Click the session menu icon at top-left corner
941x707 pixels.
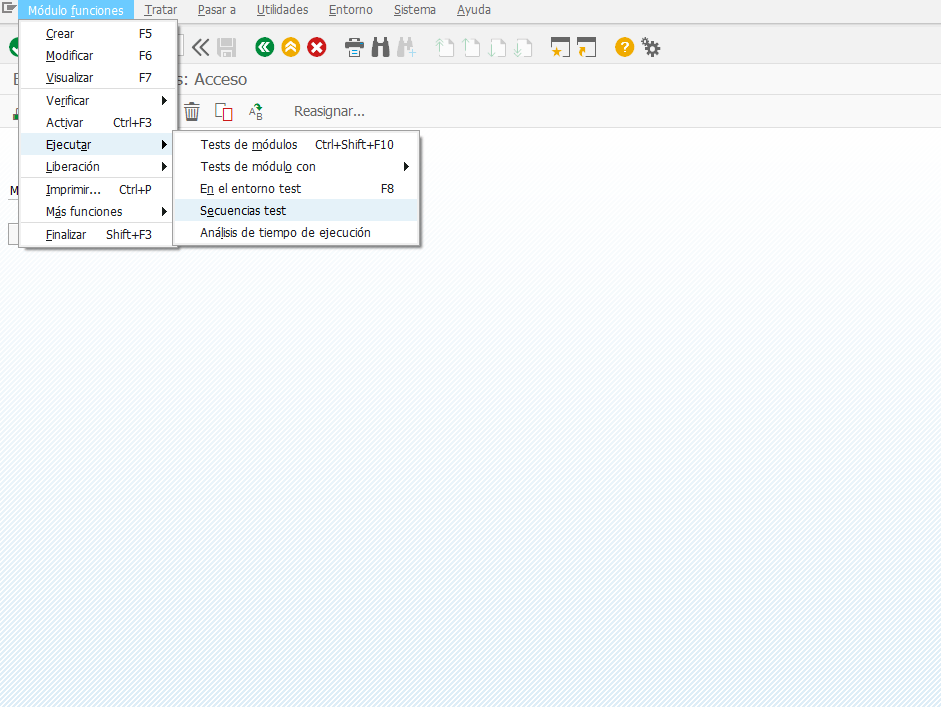point(8,8)
